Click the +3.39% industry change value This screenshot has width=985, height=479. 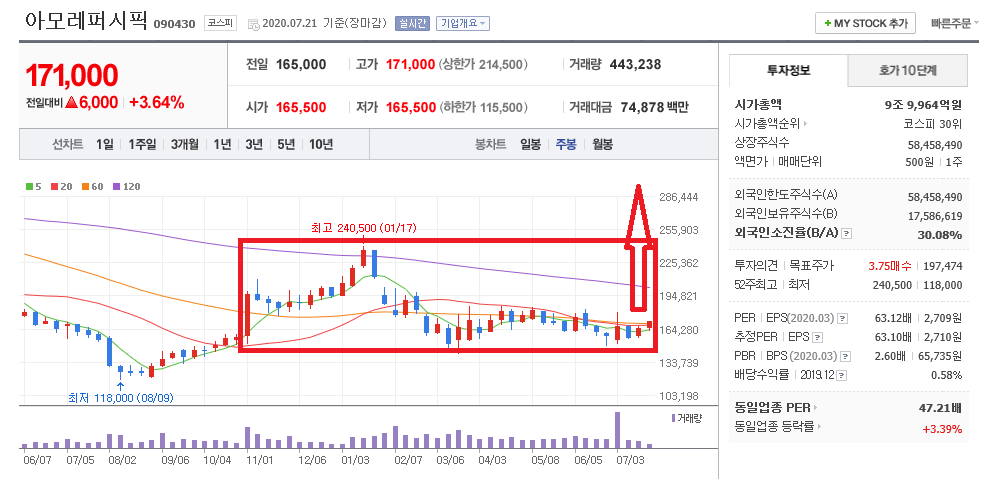[942, 429]
